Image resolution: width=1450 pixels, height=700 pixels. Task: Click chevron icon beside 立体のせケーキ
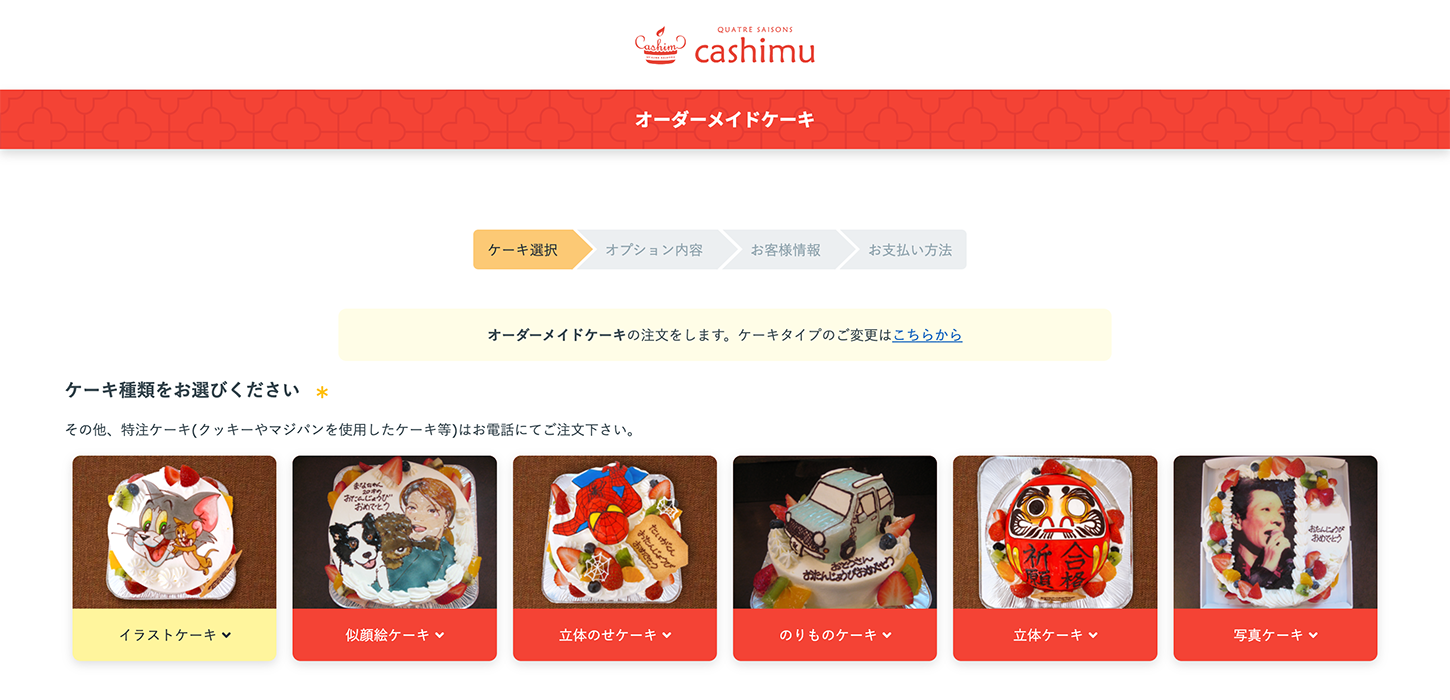[x=667, y=635]
